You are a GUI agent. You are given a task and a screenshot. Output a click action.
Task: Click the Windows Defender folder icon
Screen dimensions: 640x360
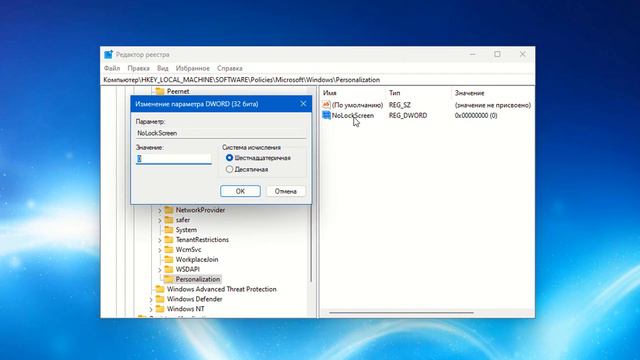pyautogui.click(x=160, y=299)
